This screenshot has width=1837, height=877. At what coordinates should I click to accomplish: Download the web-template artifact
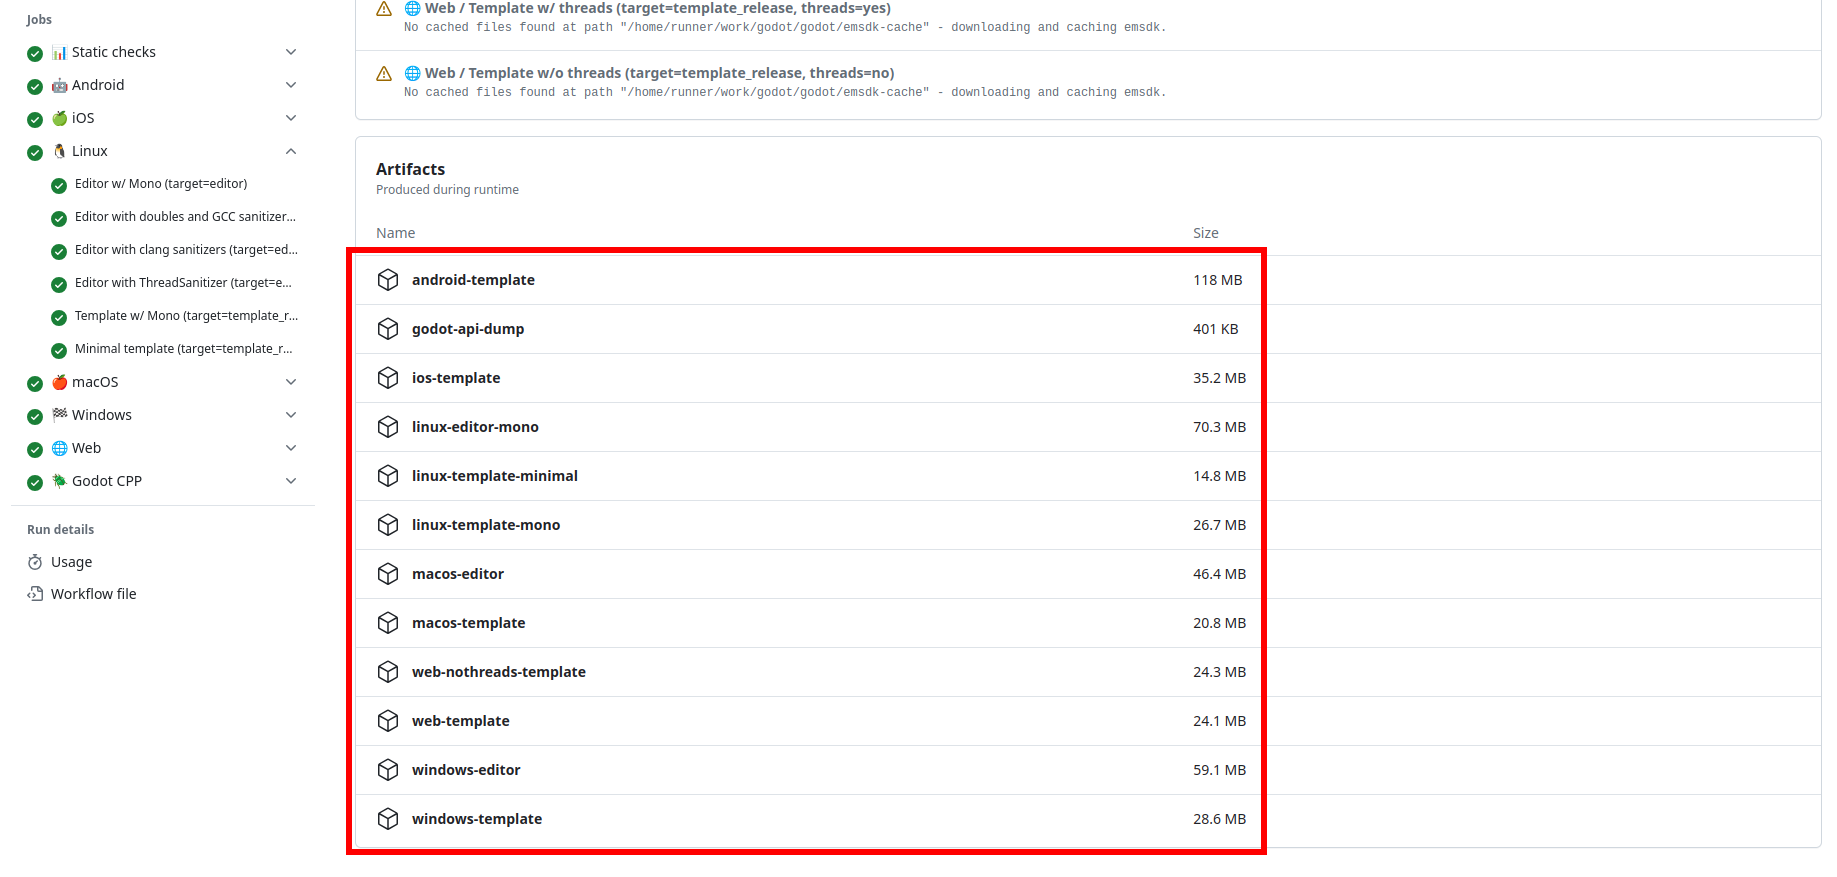[x=461, y=721]
